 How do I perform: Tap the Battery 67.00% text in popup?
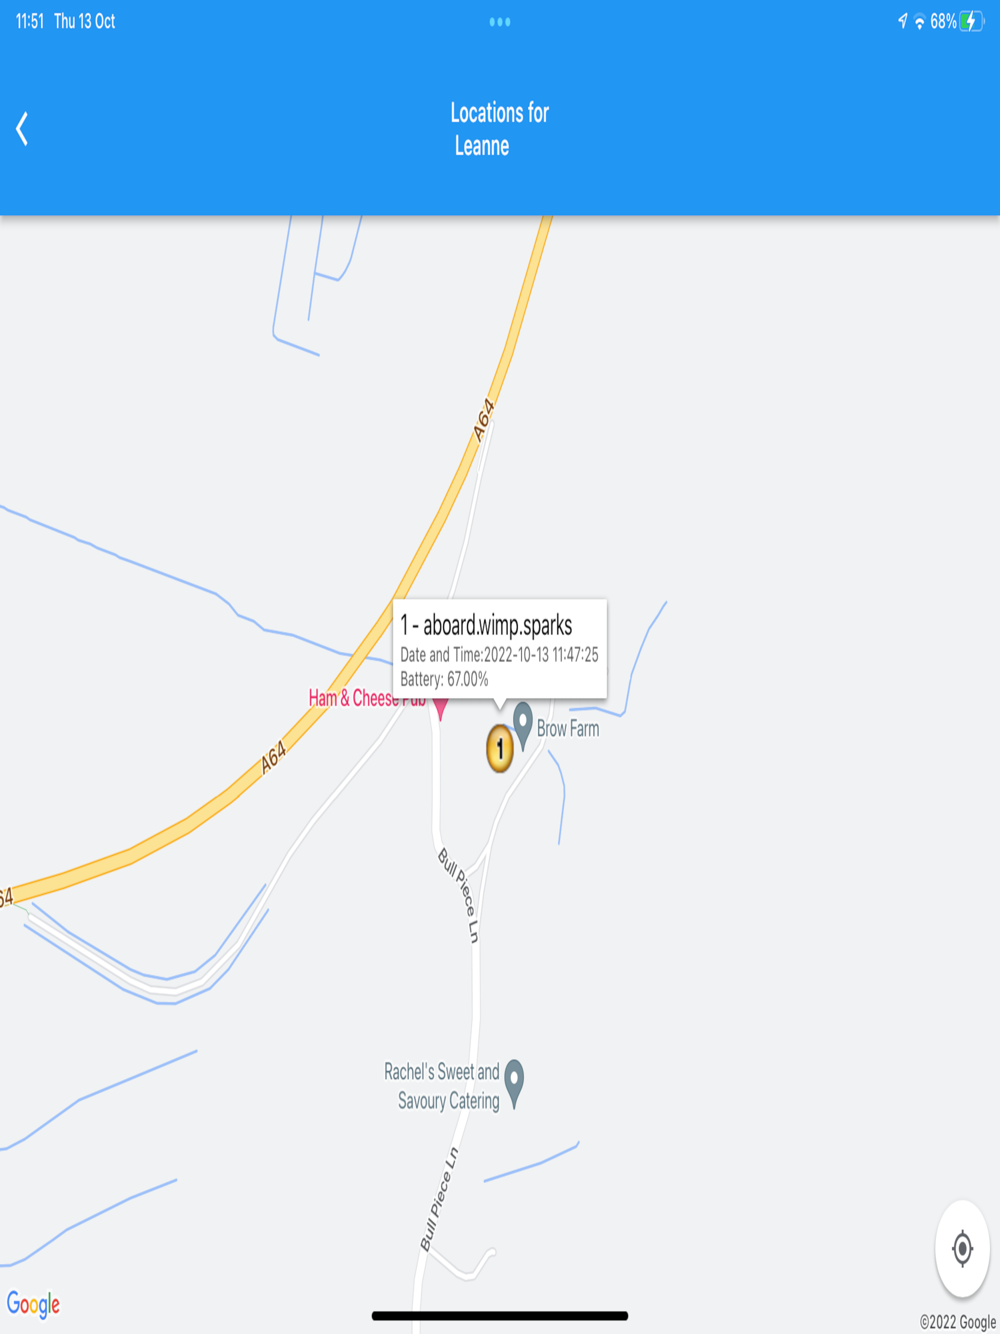(444, 679)
